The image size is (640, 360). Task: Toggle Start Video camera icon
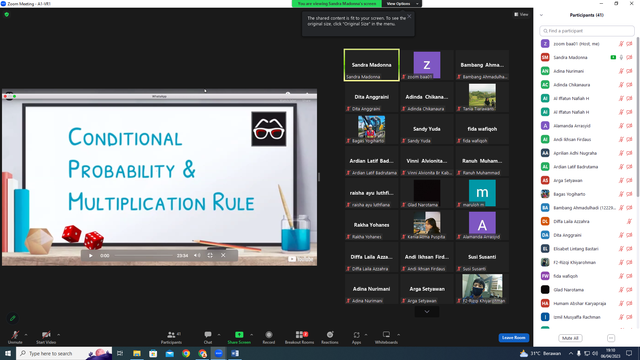[46, 335]
